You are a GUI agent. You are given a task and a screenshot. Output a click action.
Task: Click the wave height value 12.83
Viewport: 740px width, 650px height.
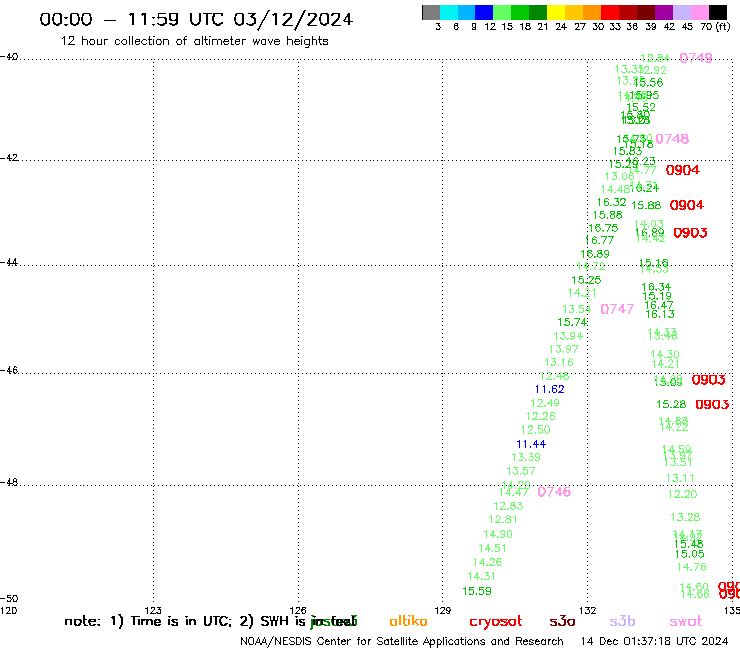508,506
